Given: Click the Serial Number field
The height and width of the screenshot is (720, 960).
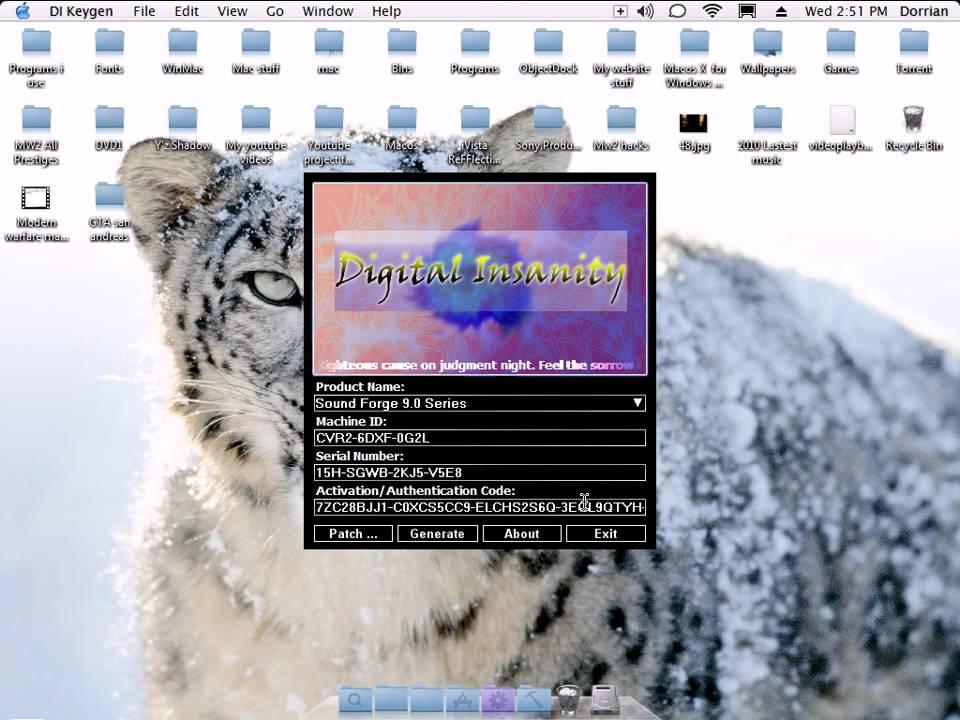Looking at the screenshot, I should 479,473.
